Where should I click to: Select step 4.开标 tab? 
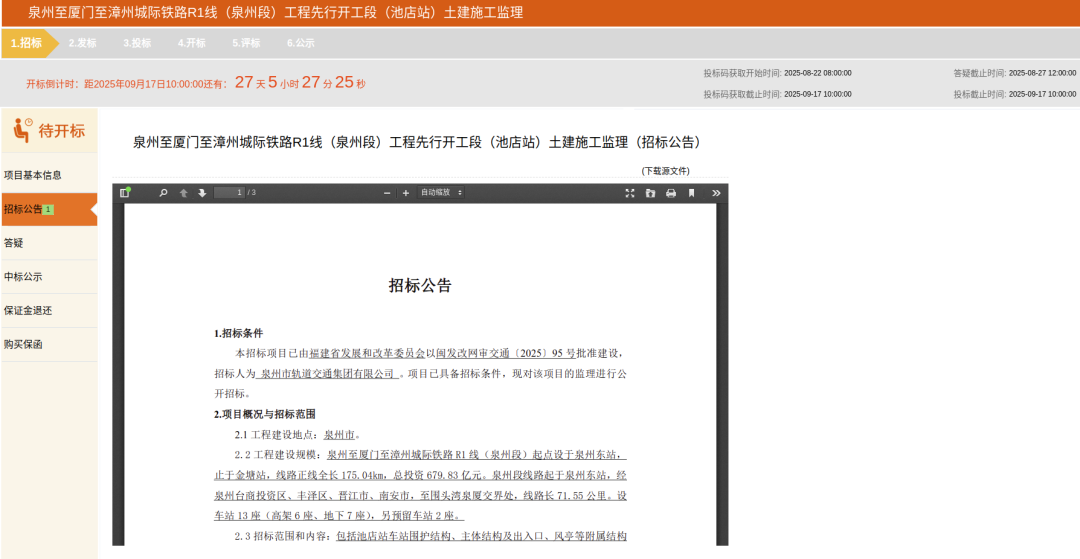click(x=191, y=43)
